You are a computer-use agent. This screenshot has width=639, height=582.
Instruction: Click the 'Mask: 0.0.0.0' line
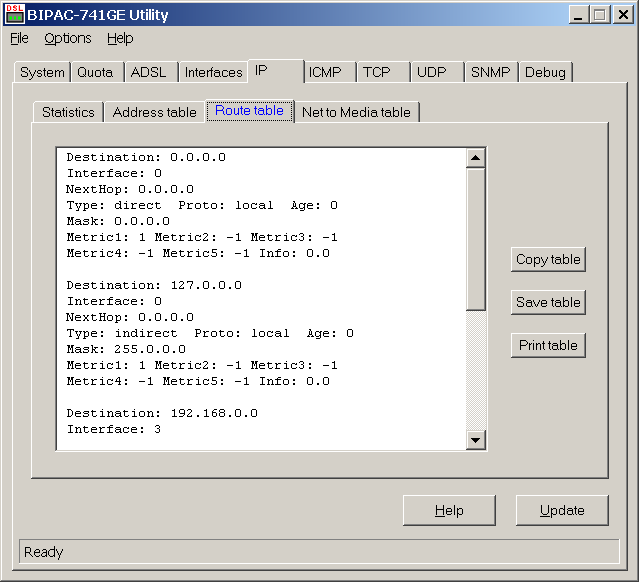[x=118, y=221]
